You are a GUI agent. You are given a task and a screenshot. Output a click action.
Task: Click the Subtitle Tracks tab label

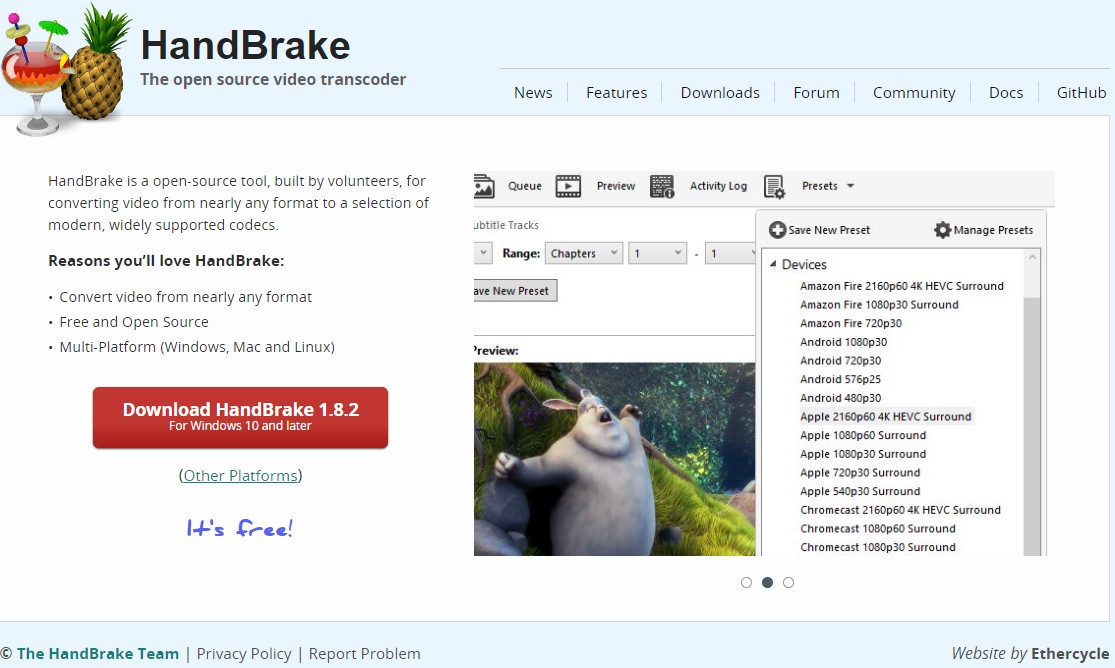click(x=506, y=225)
